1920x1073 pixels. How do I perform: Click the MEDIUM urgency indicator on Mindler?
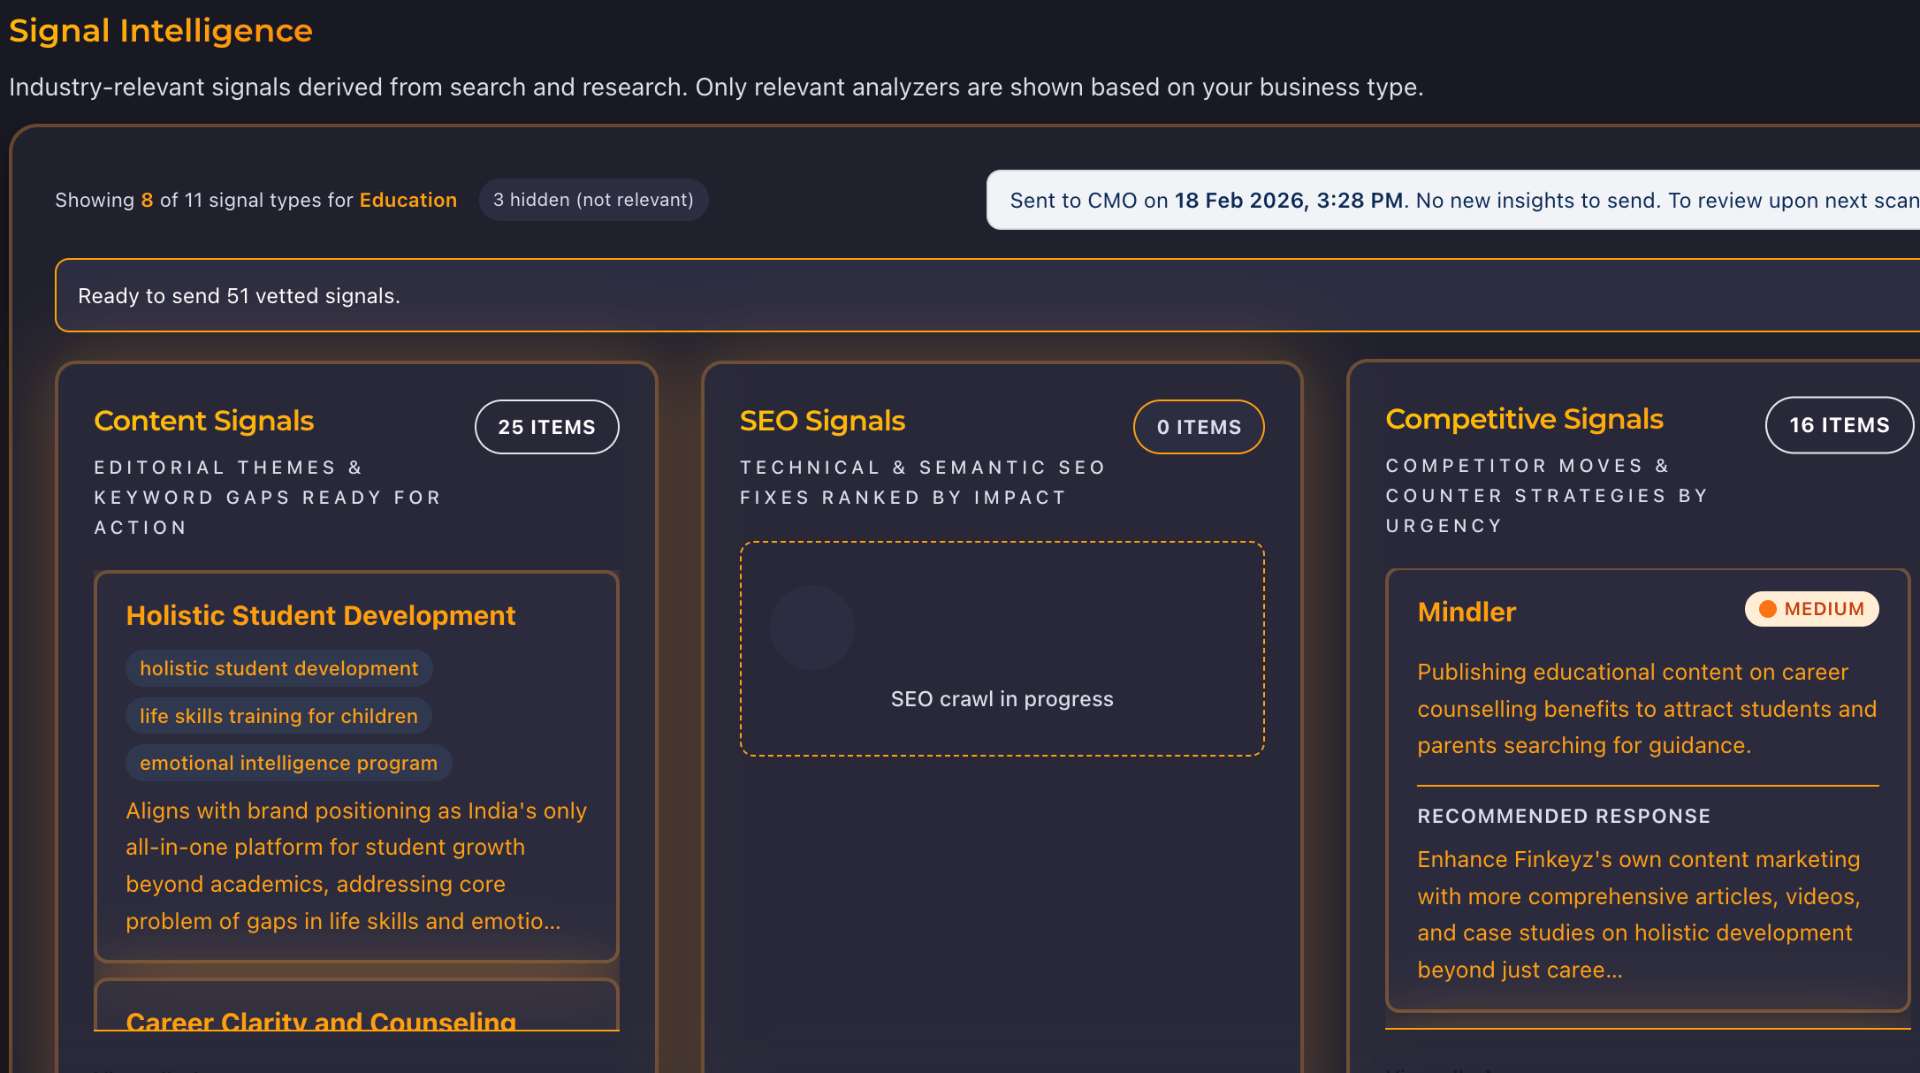pos(1811,609)
